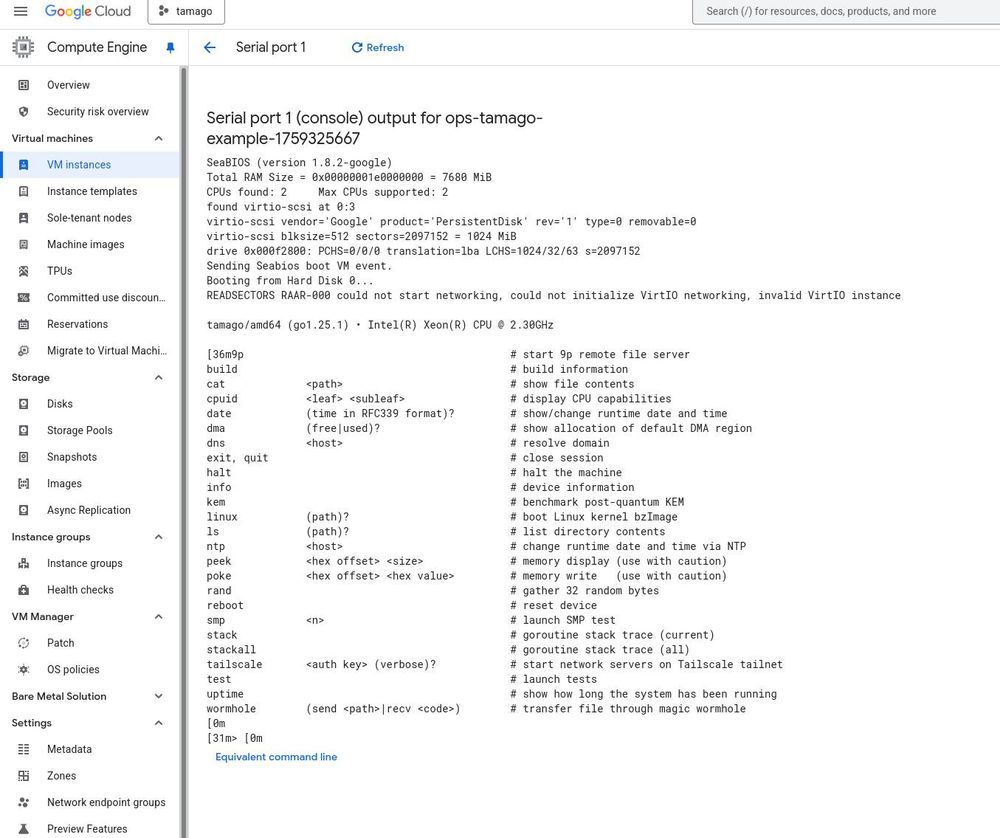Open the hamburger navigation menu
This screenshot has width=1000, height=838.
[20, 11]
